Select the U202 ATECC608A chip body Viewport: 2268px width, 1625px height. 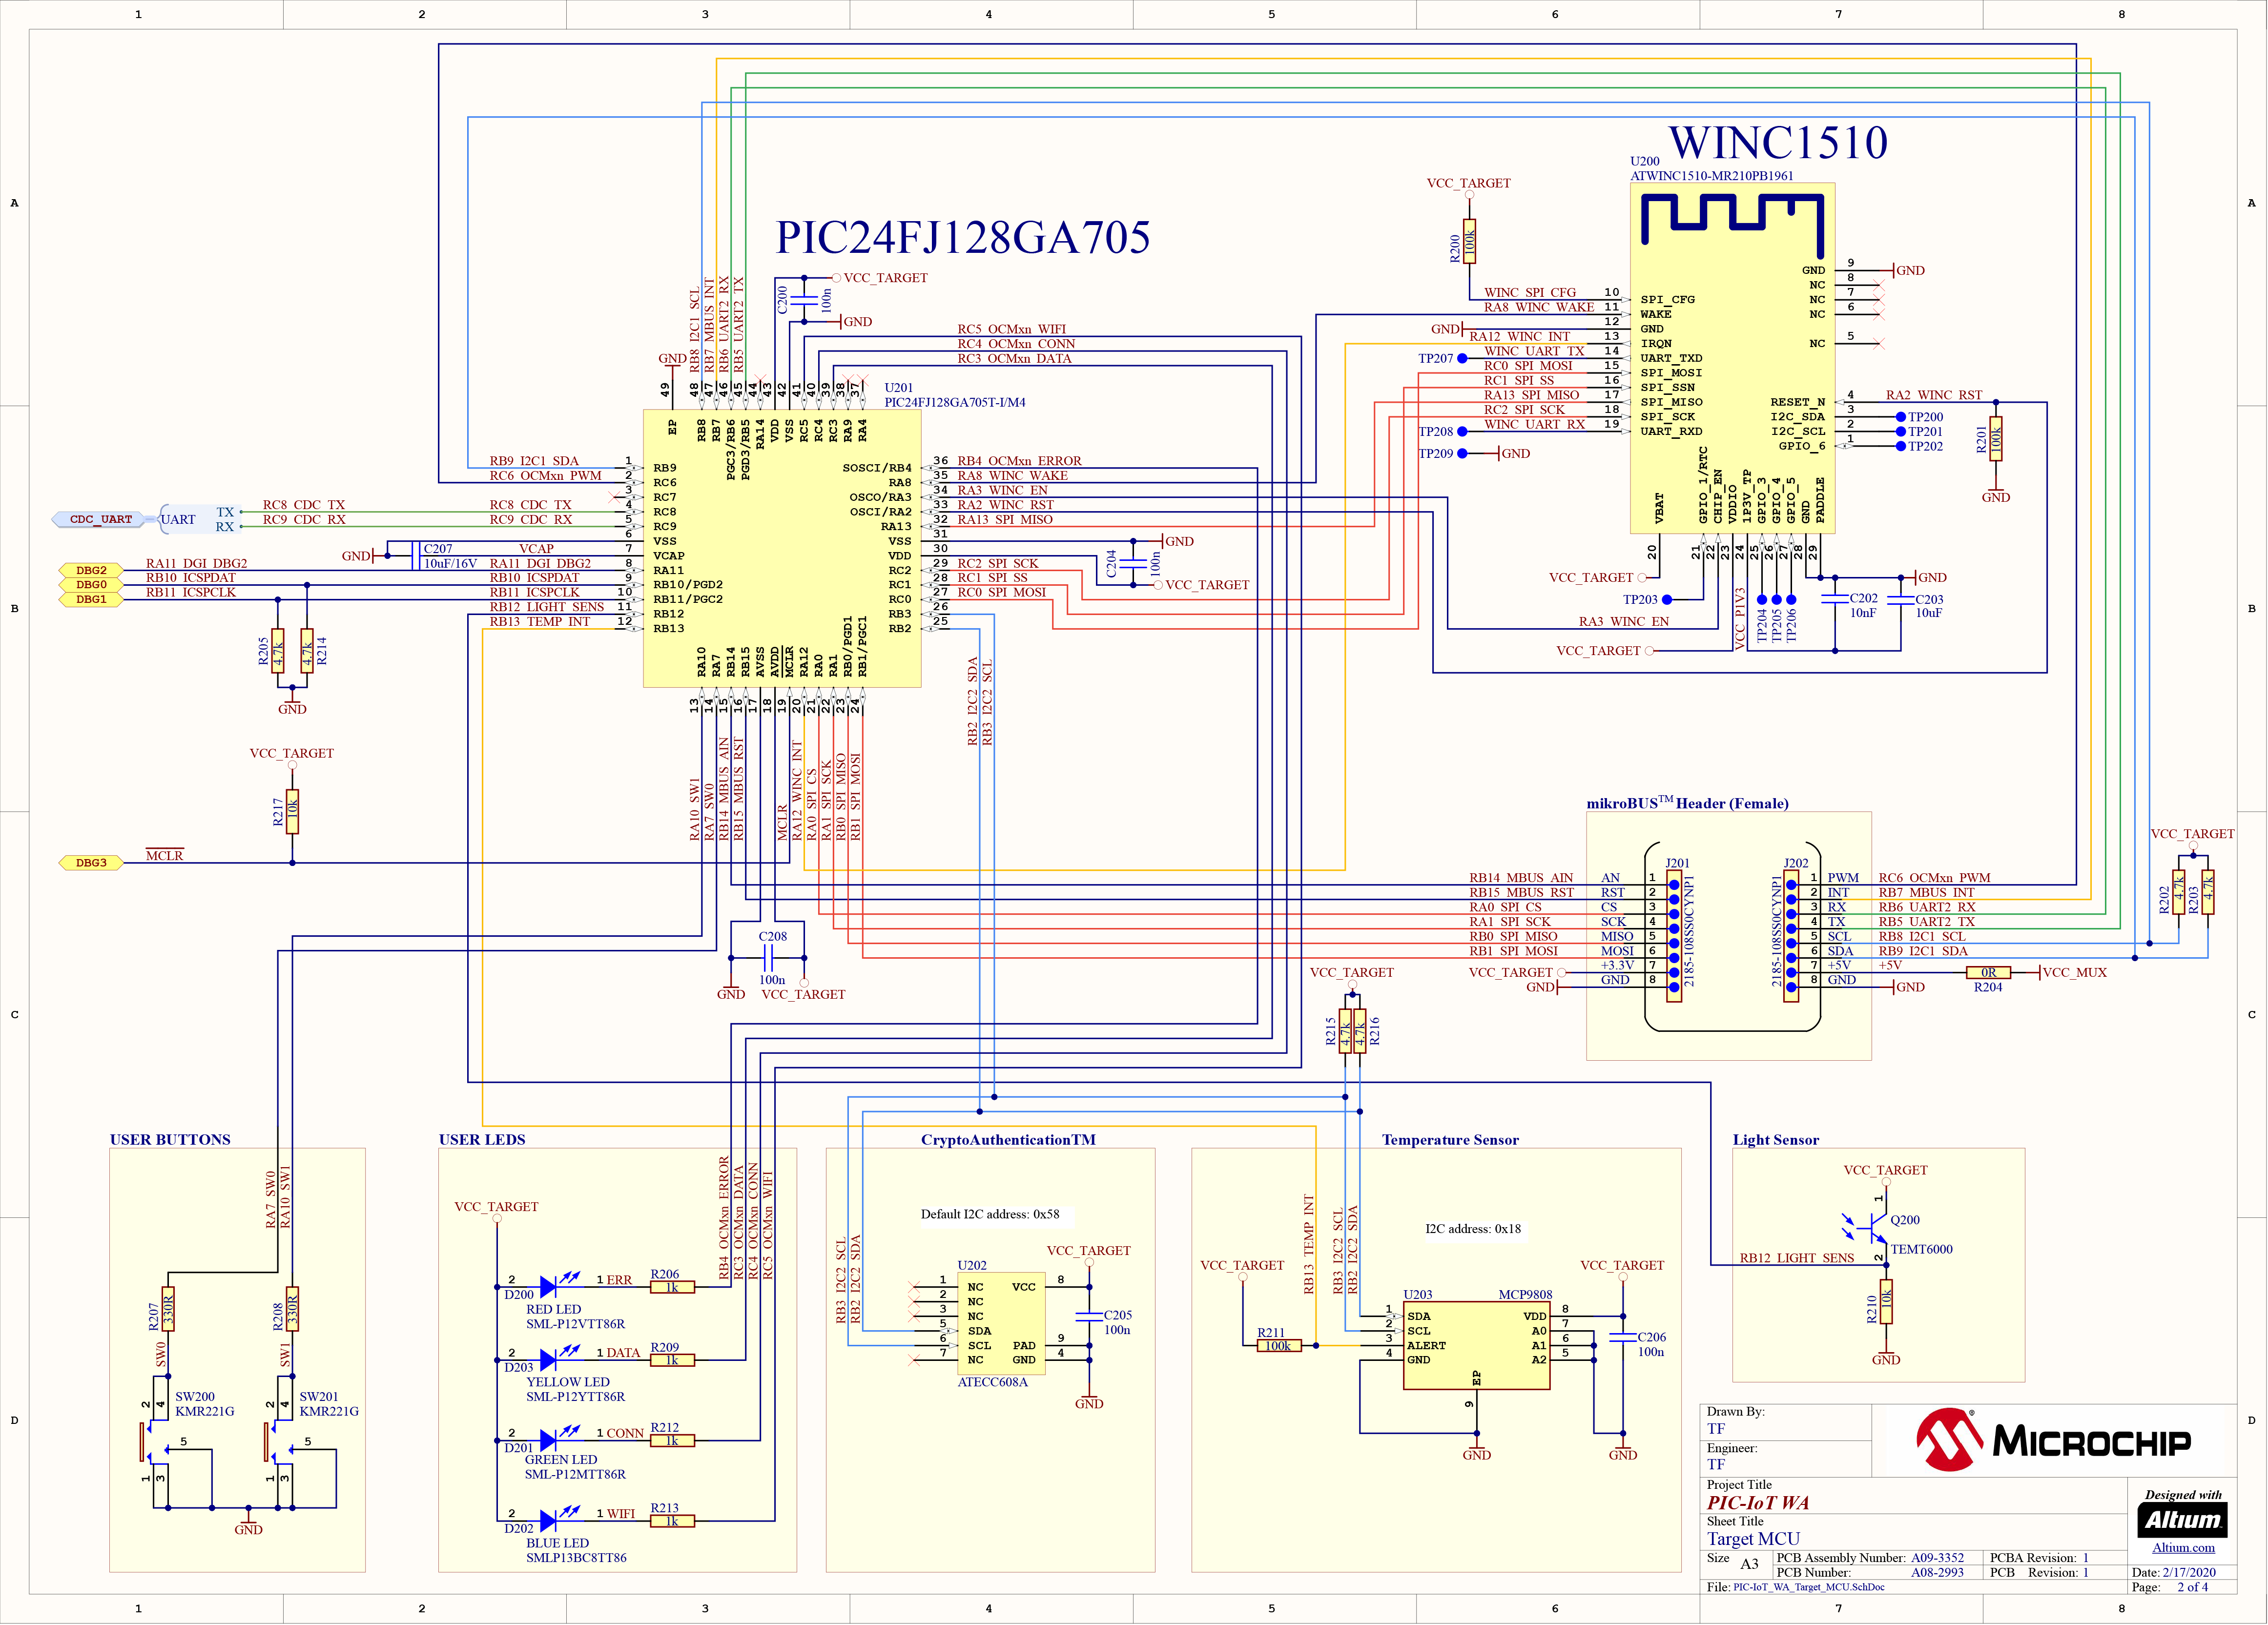click(1002, 1323)
